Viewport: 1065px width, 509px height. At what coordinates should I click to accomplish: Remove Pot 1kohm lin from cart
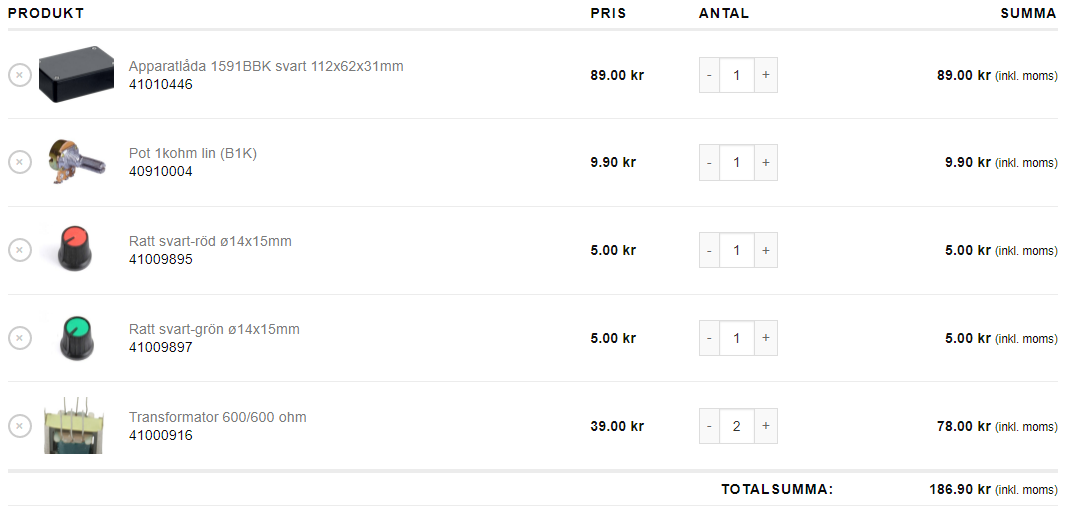coord(20,162)
